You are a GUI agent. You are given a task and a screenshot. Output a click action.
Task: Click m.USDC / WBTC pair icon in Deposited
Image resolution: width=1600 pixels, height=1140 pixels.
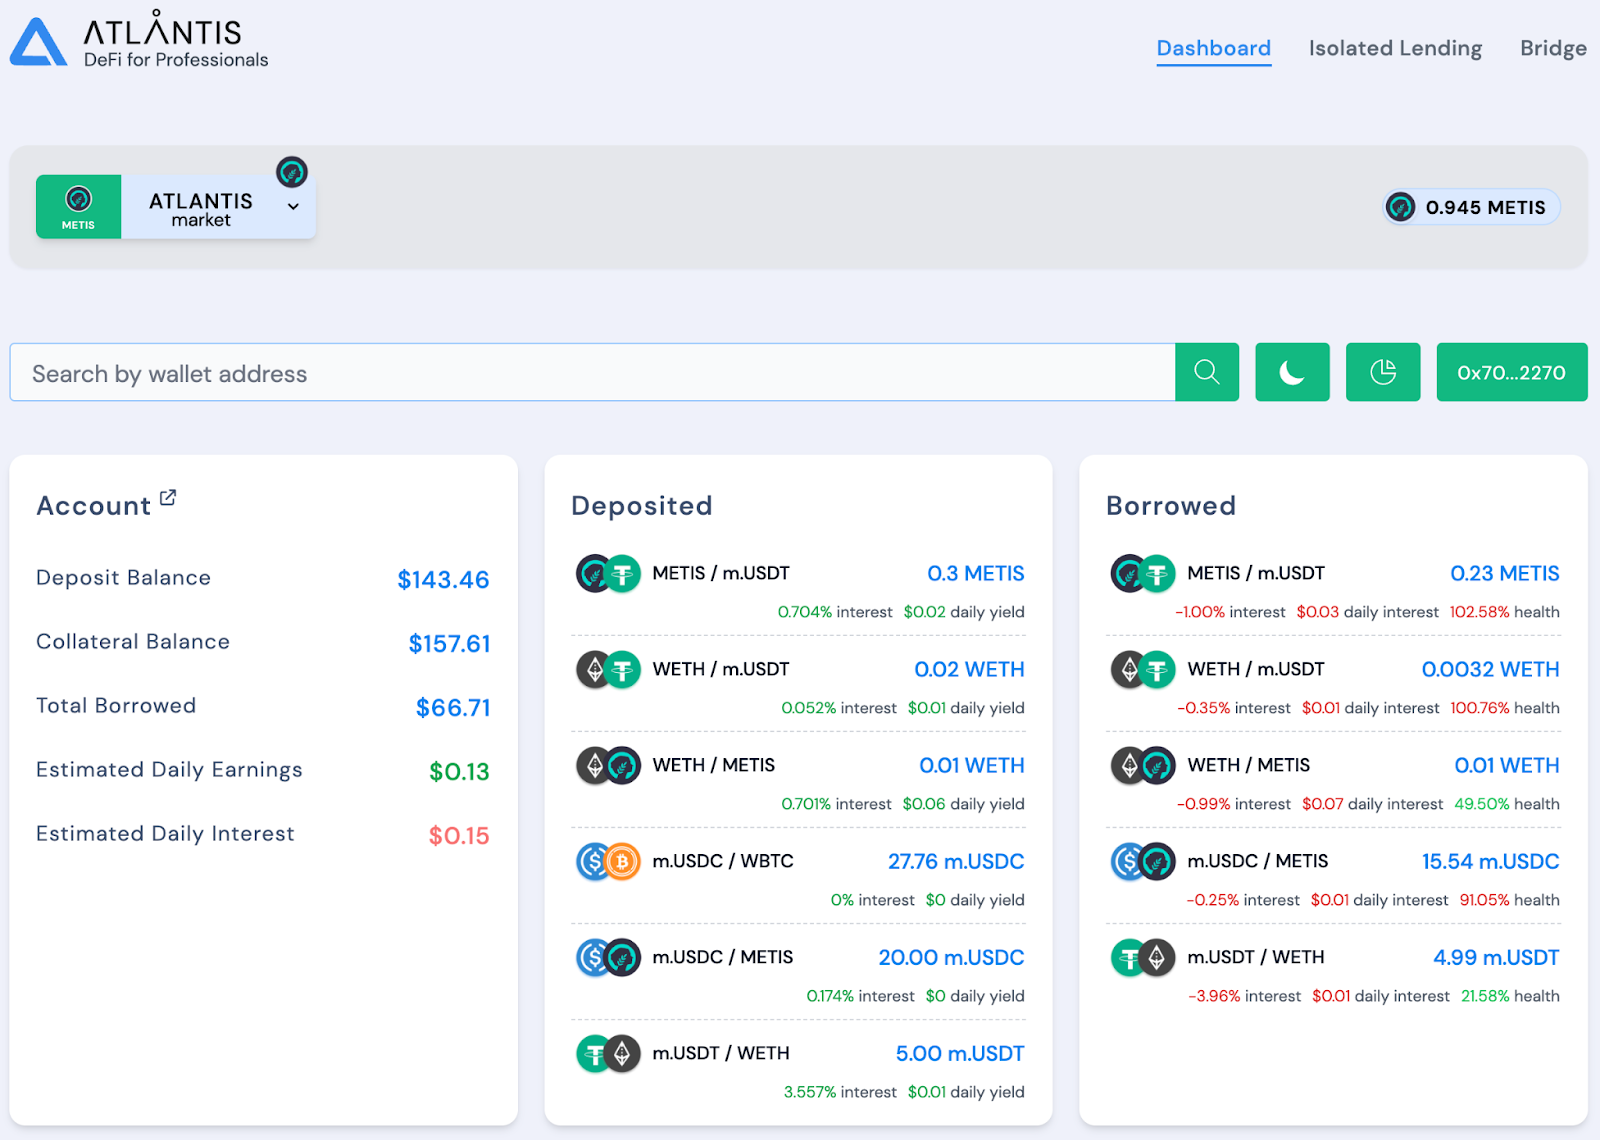coord(608,862)
